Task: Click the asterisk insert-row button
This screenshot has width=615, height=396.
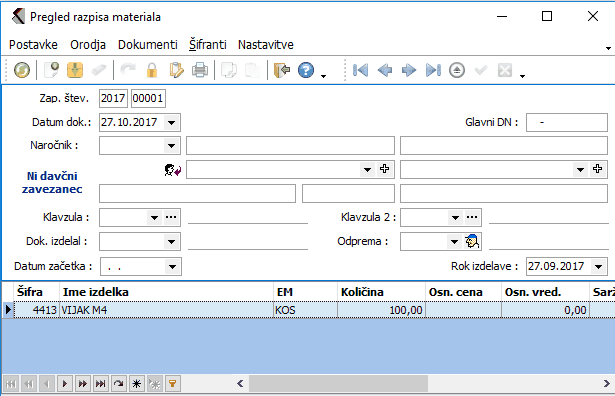Action: tap(136, 383)
